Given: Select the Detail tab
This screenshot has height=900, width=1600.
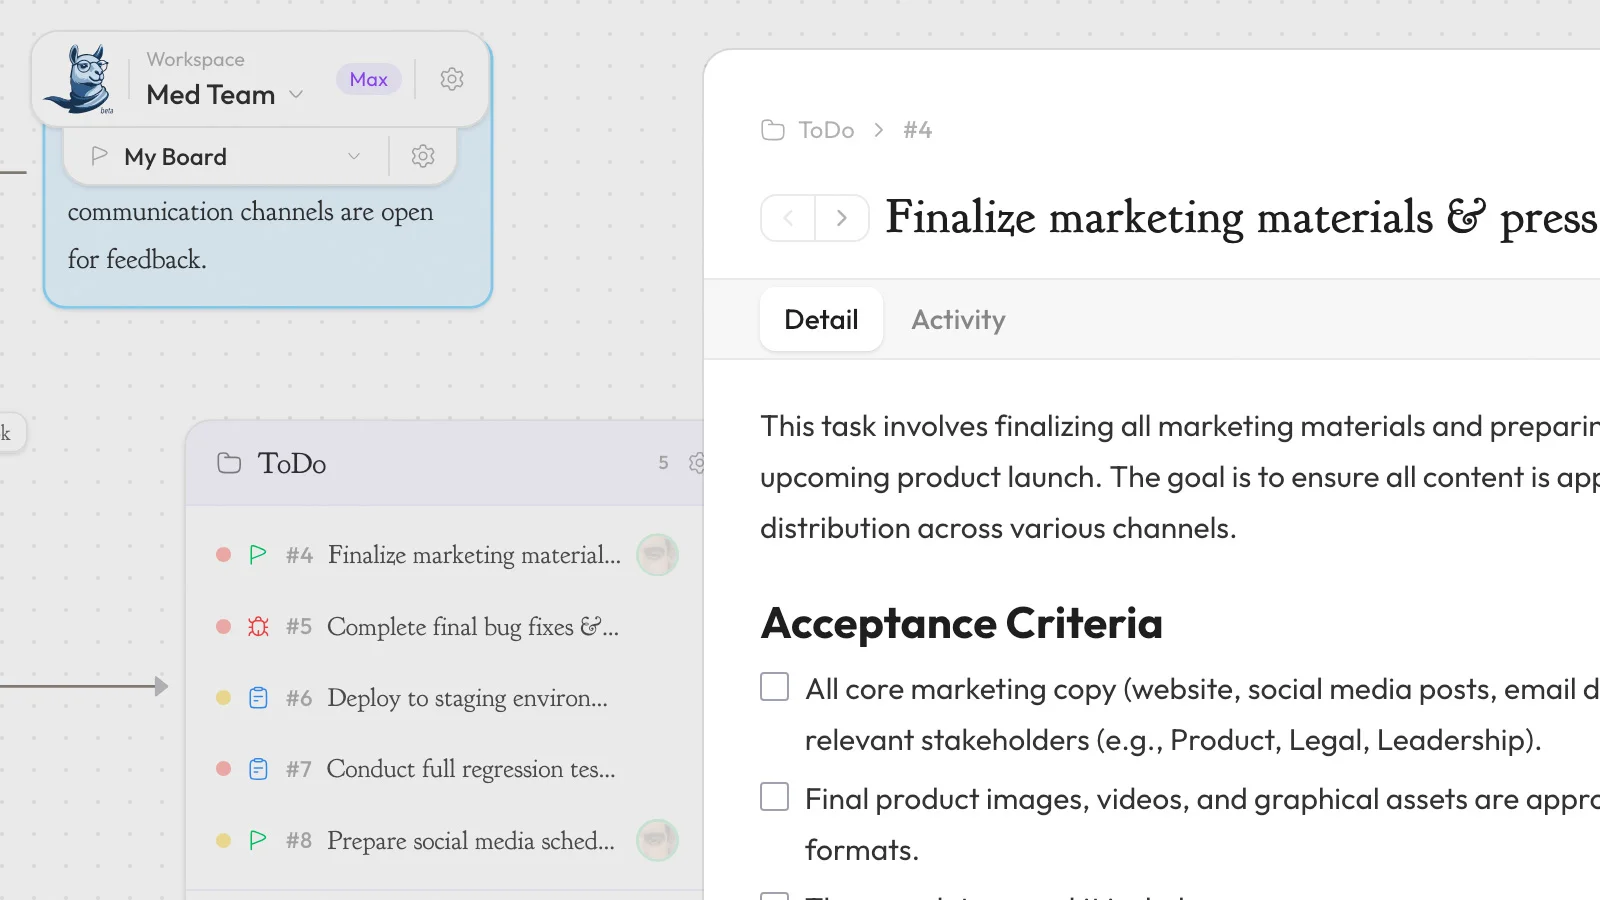Looking at the screenshot, I should click(821, 320).
